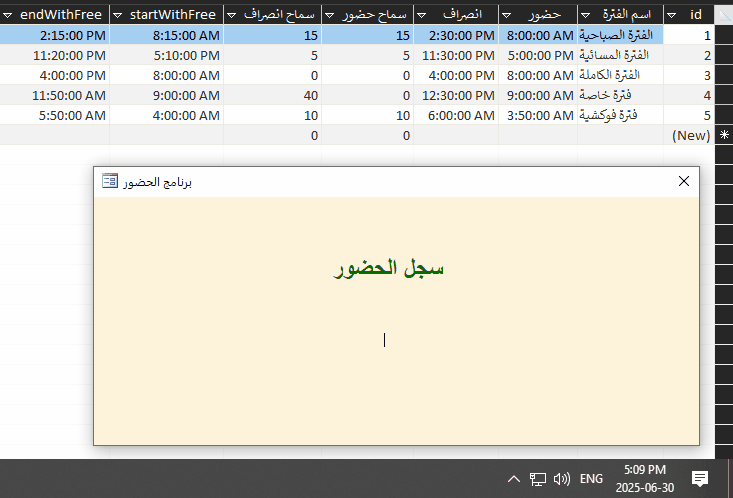The width and height of the screenshot is (733, 498).
Task: Select the اسم الفترة column header
Action: click(x=621, y=15)
